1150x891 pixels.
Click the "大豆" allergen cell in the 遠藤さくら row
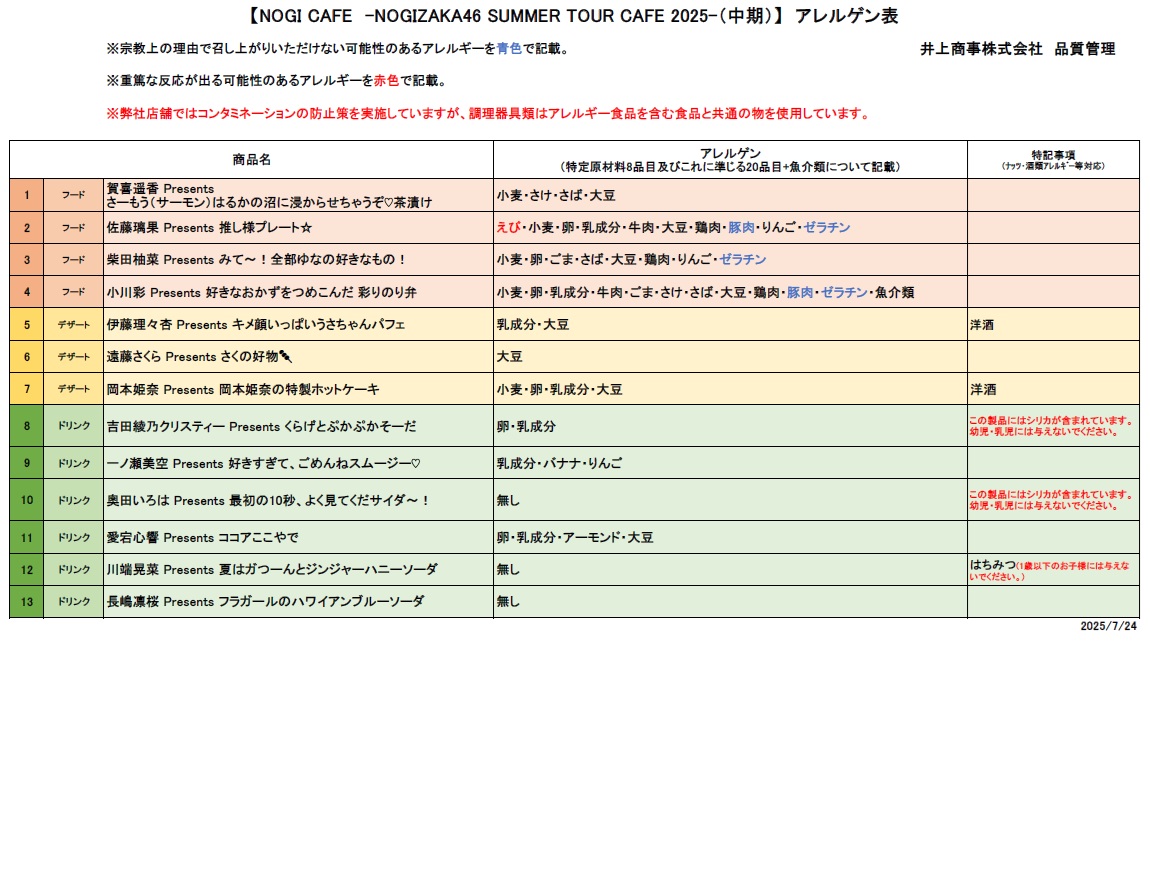[730, 356]
